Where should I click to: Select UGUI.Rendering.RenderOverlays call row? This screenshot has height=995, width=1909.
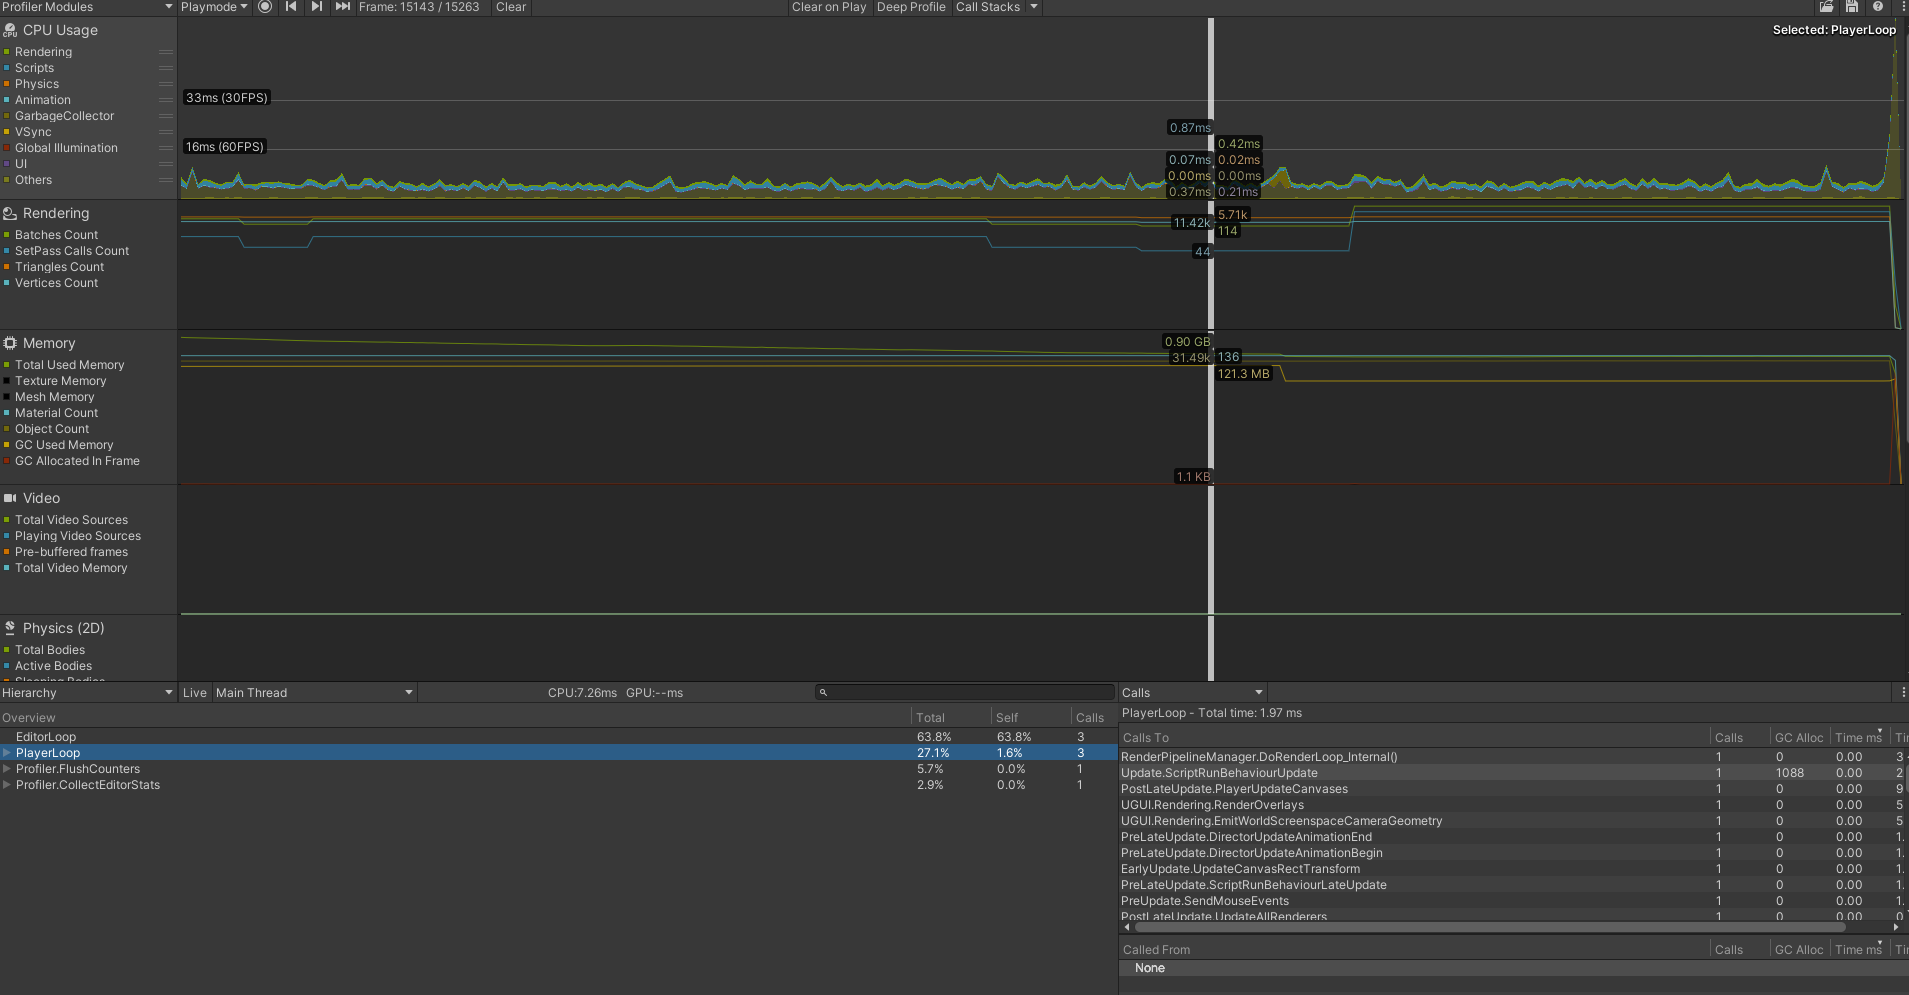pyautogui.click(x=1513, y=805)
